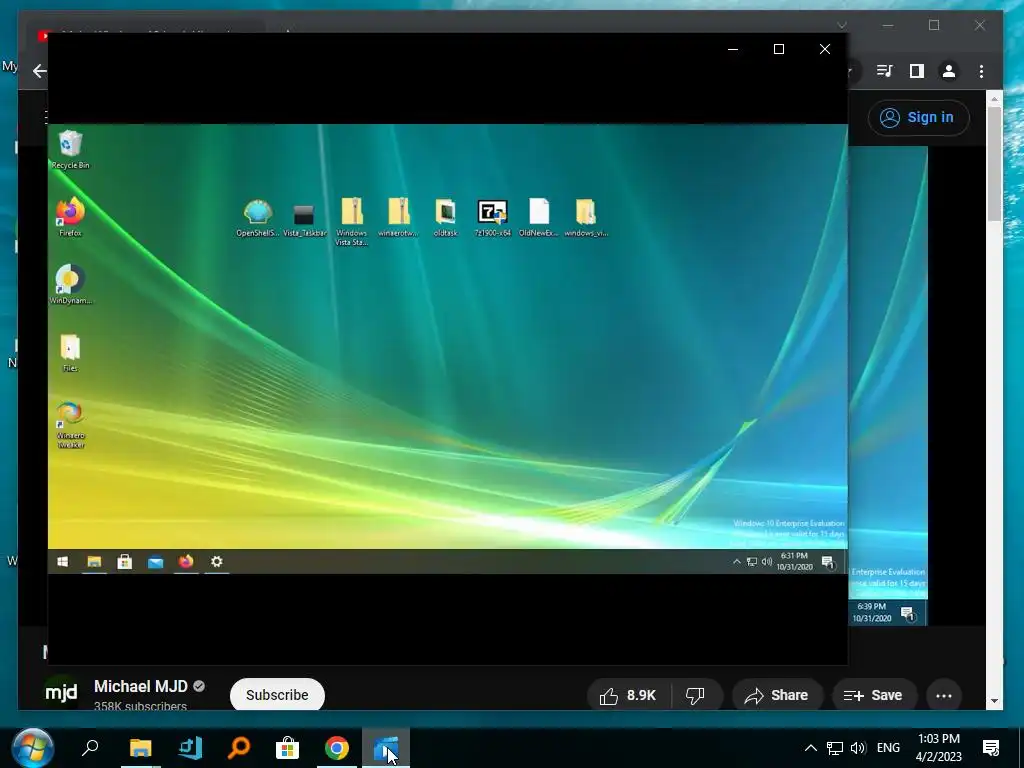Go back using Chrome's back arrow
Viewport: 1024px width, 768px height.
[40, 71]
